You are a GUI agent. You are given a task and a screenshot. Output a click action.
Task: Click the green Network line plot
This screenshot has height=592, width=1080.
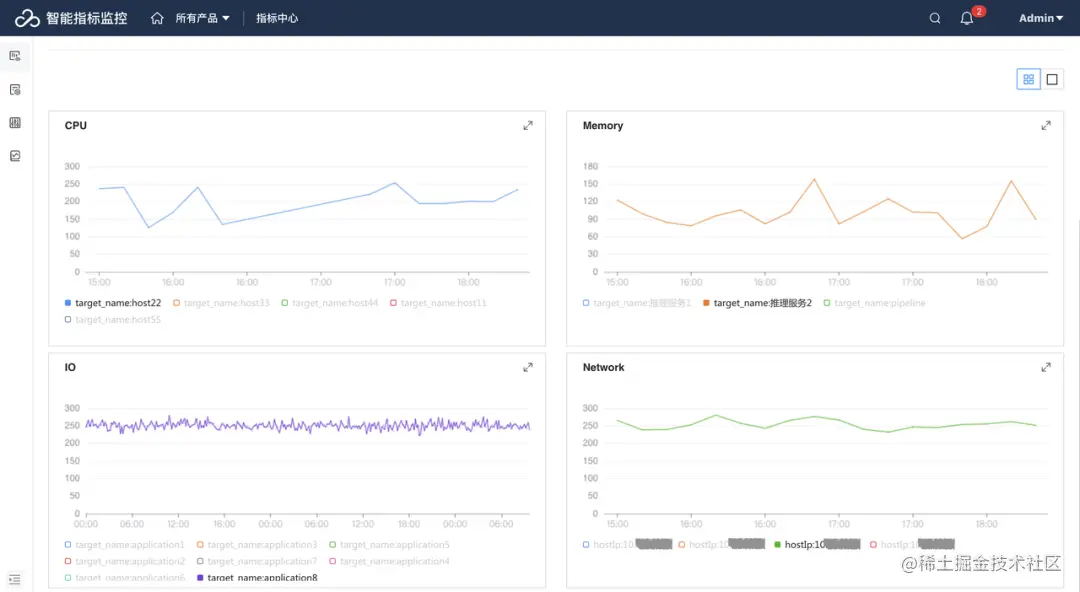tap(826, 424)
